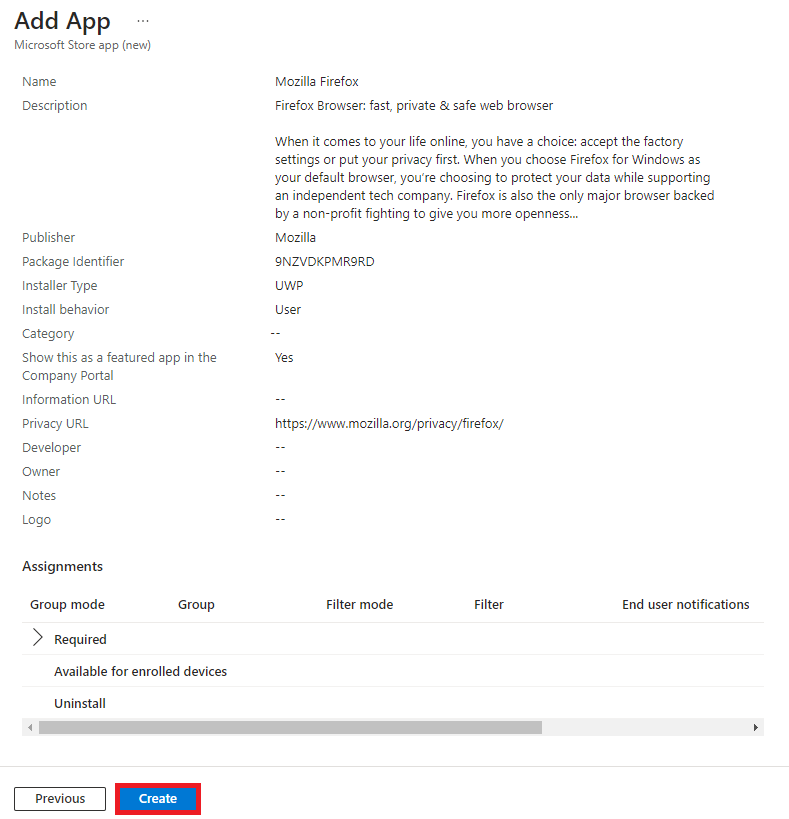Click the End user notifications column header
The width and height of the screenshot is (789, 819).
point(686,604)
